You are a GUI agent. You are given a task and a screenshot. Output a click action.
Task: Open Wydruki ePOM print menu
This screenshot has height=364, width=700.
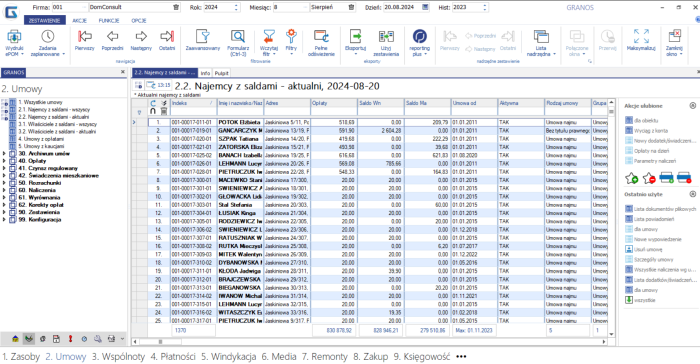point(14,43)
